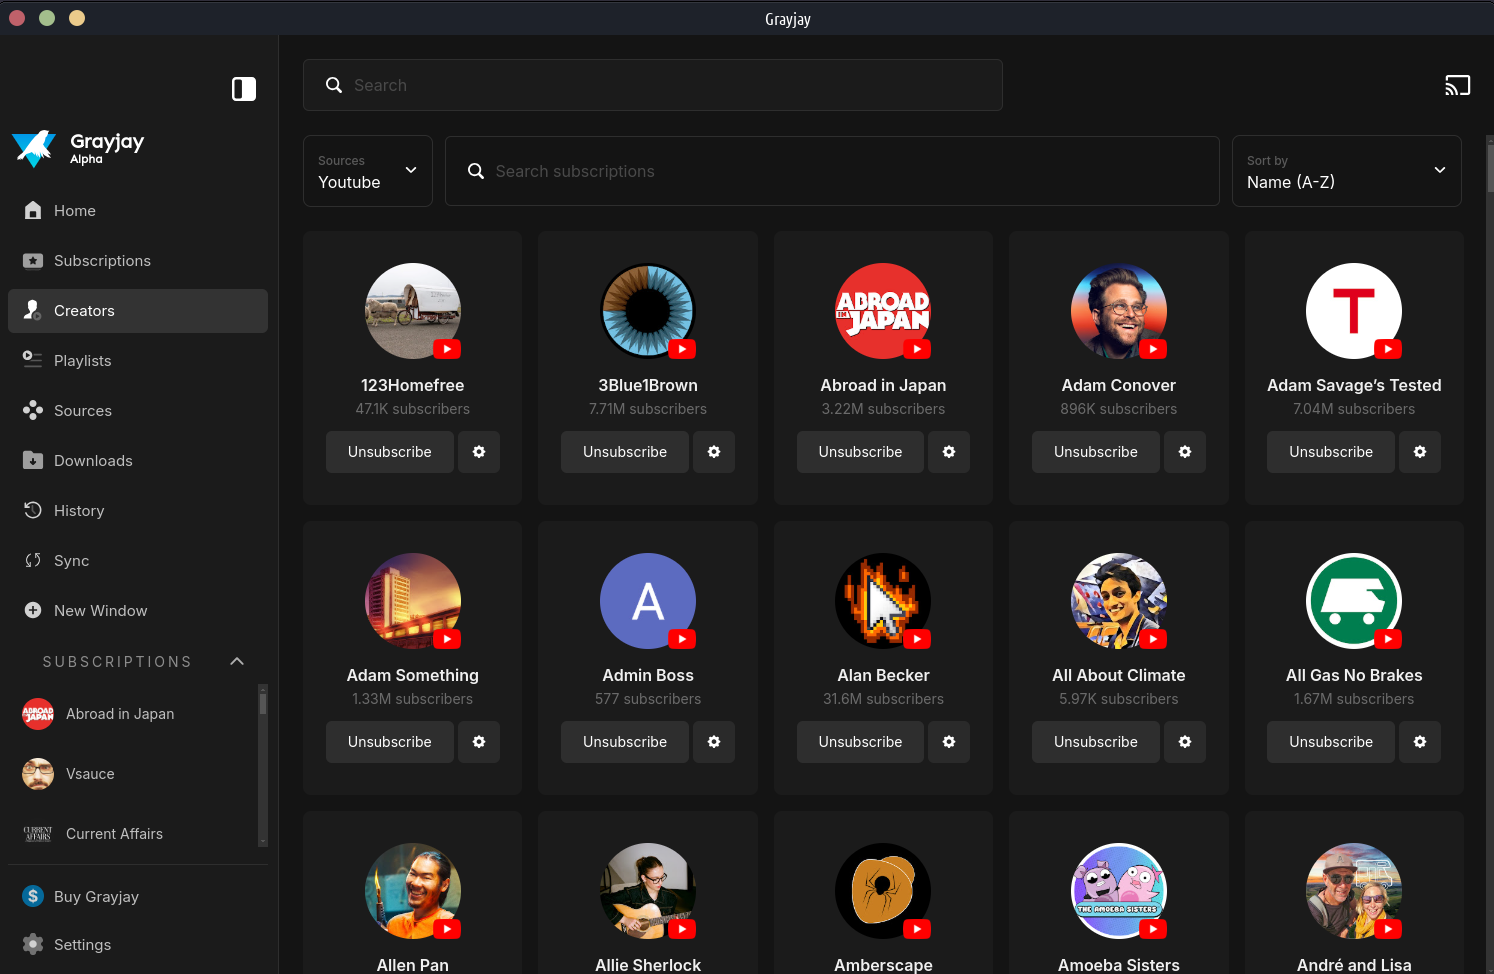
Task: Open a New Window
Action: (x=100, y=611)
